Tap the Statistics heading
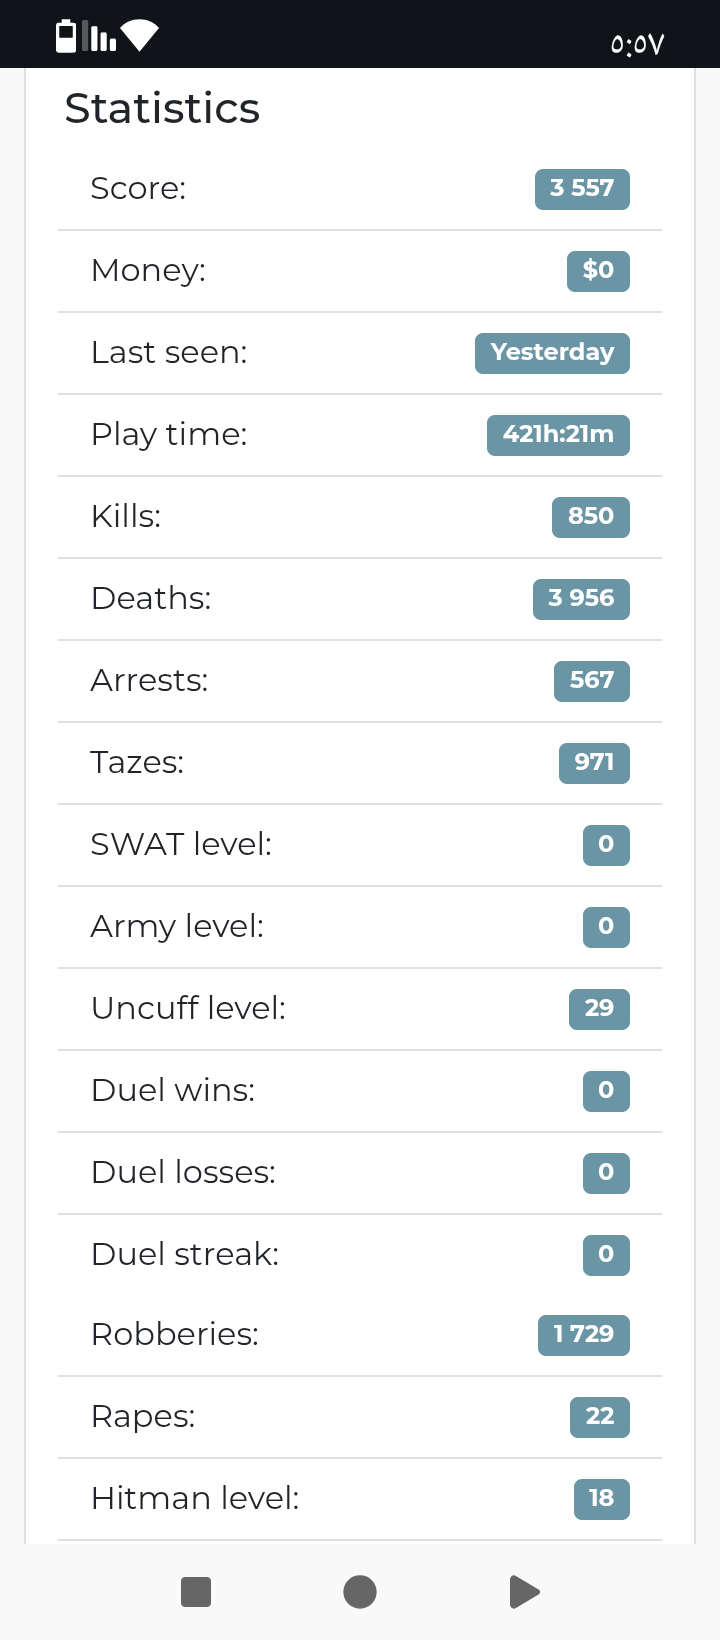Image resolution: width=720 pixels, height=1640 pixels. click(x=162, y=108)
